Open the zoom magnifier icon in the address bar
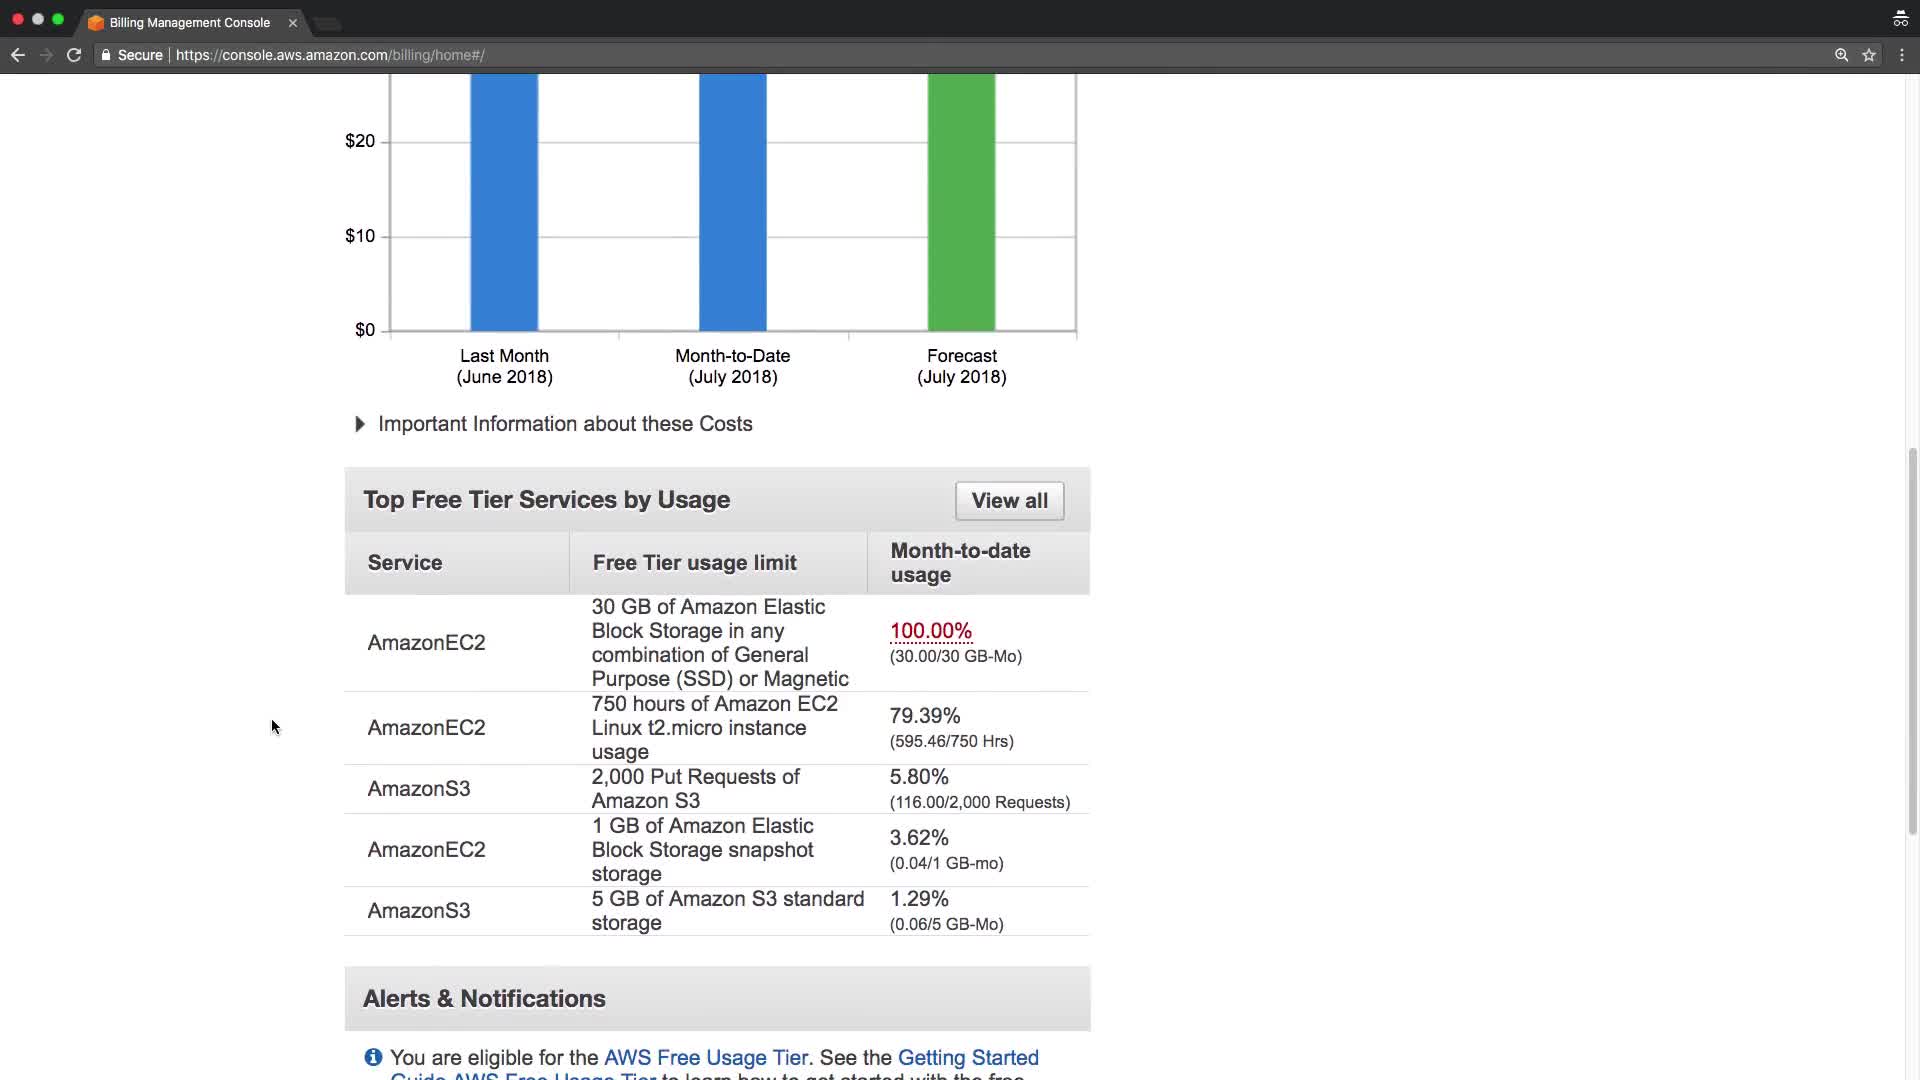Screen dimensions: 1920x1080 [1841, 55]
